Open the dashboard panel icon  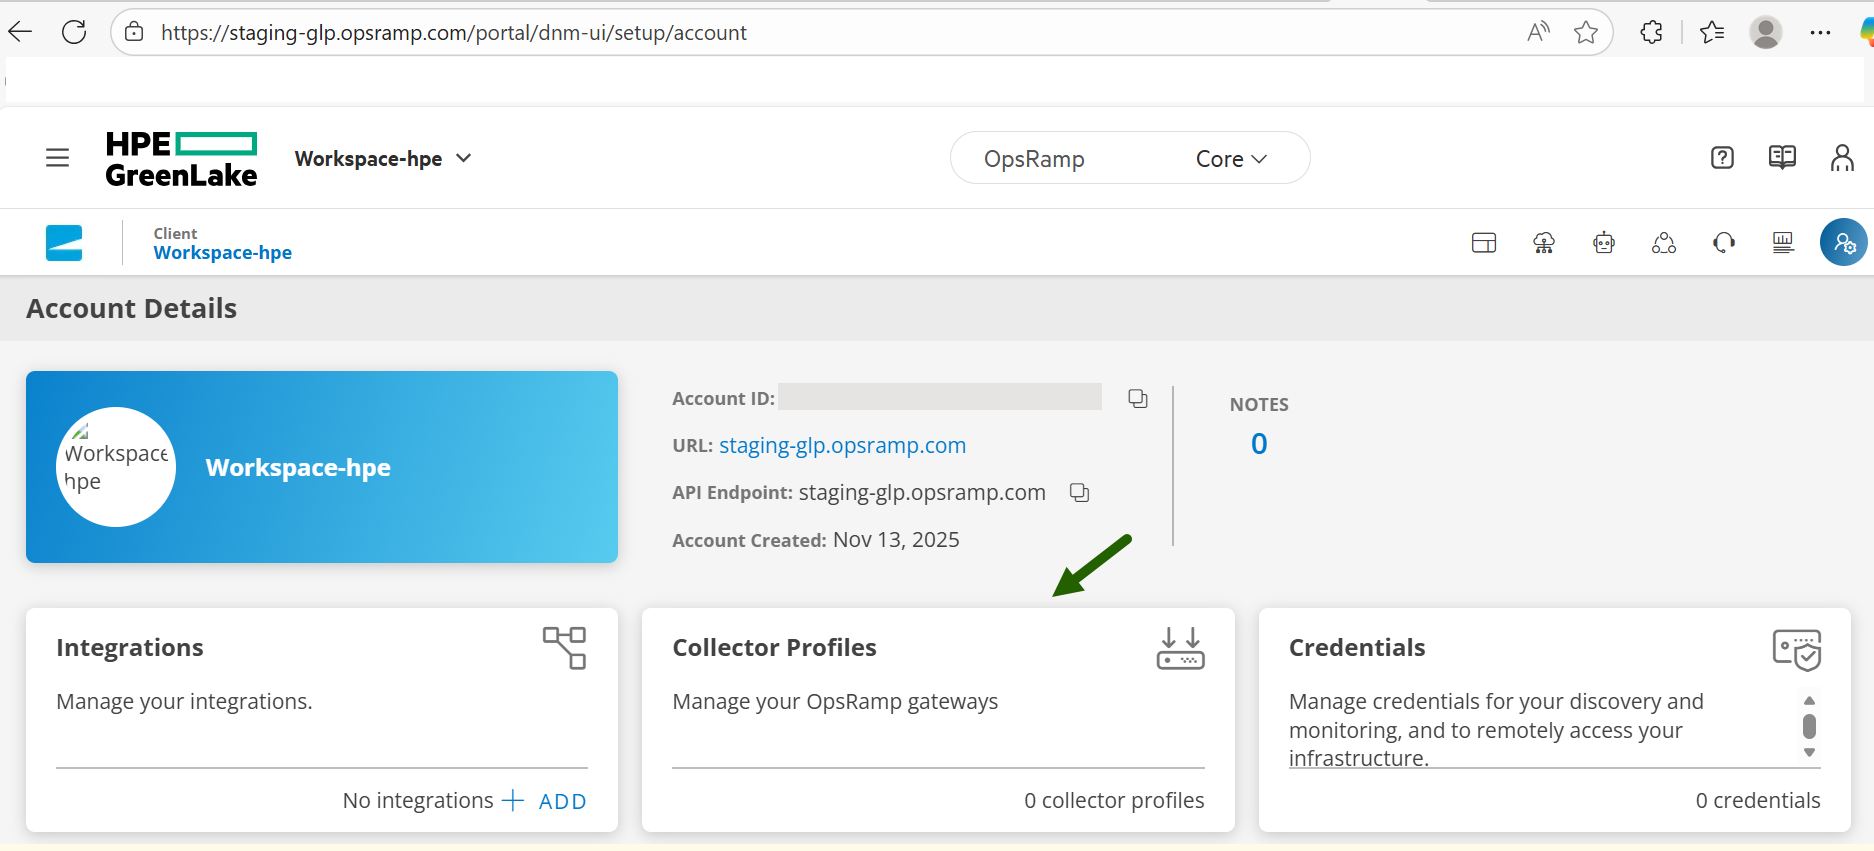pyautogui.click(x=1484, y=243)
